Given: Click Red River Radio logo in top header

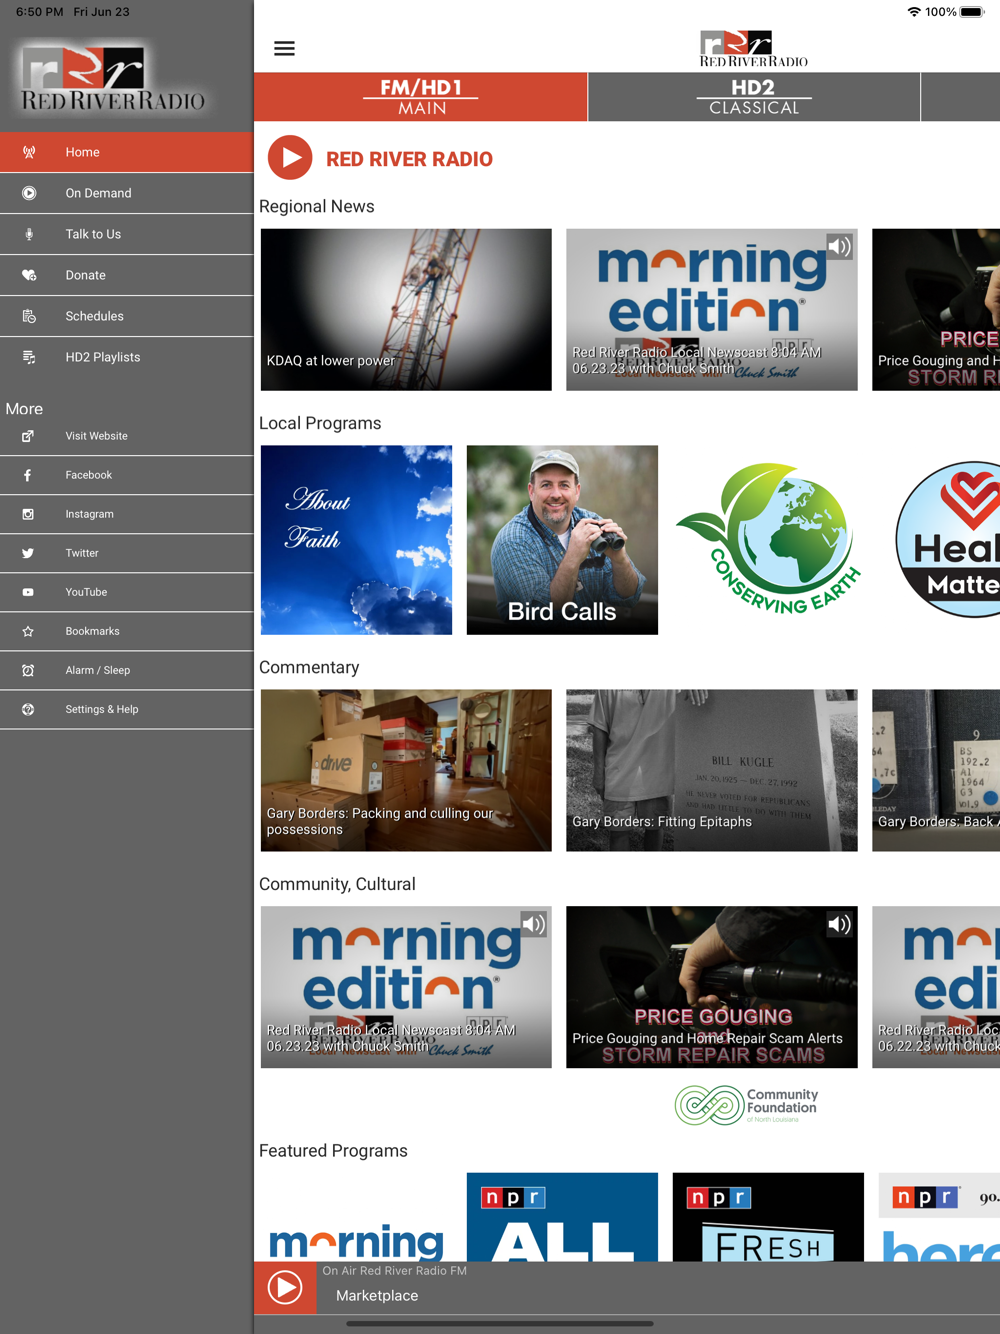Looking at the screenshot, I should pyautogui.click(x=754, y=48).
